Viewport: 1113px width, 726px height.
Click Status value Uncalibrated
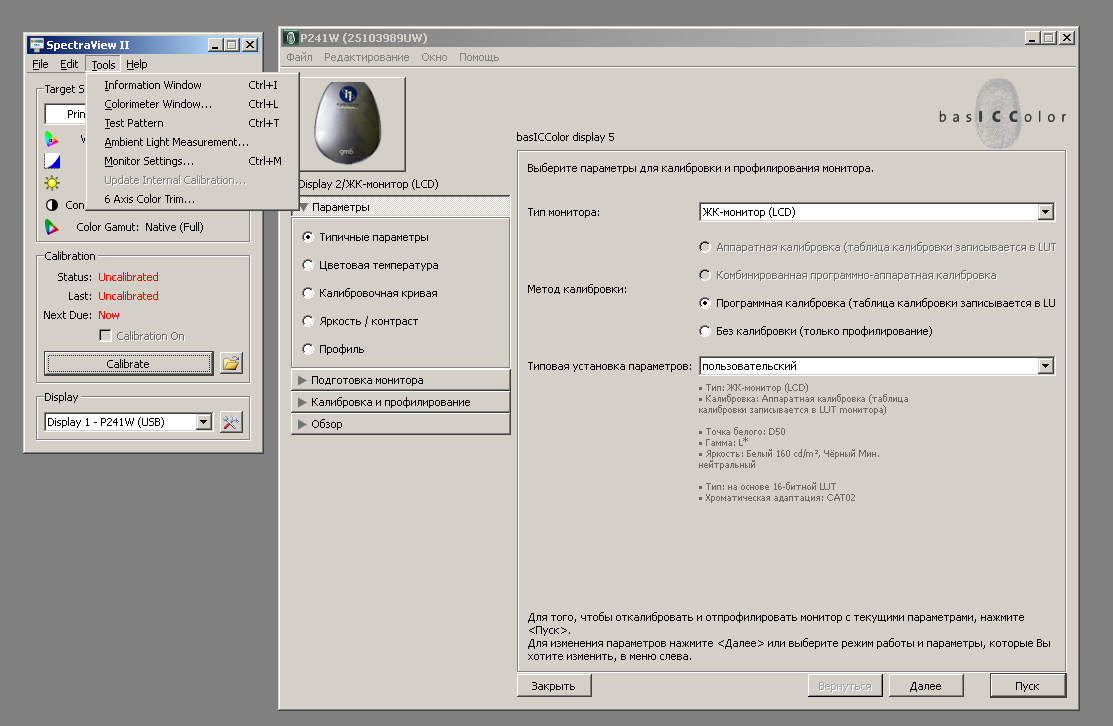click(x=128, y=277)
